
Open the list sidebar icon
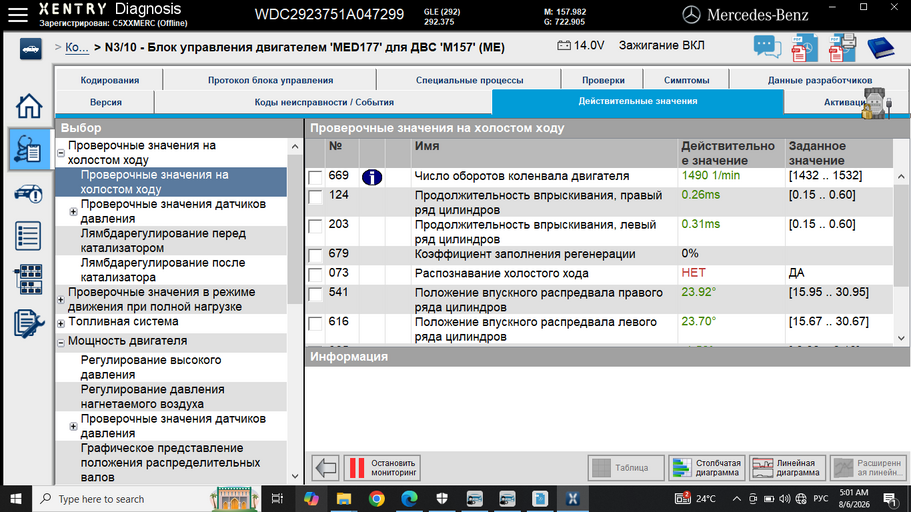pyautogui.click(x=28, y=236)
